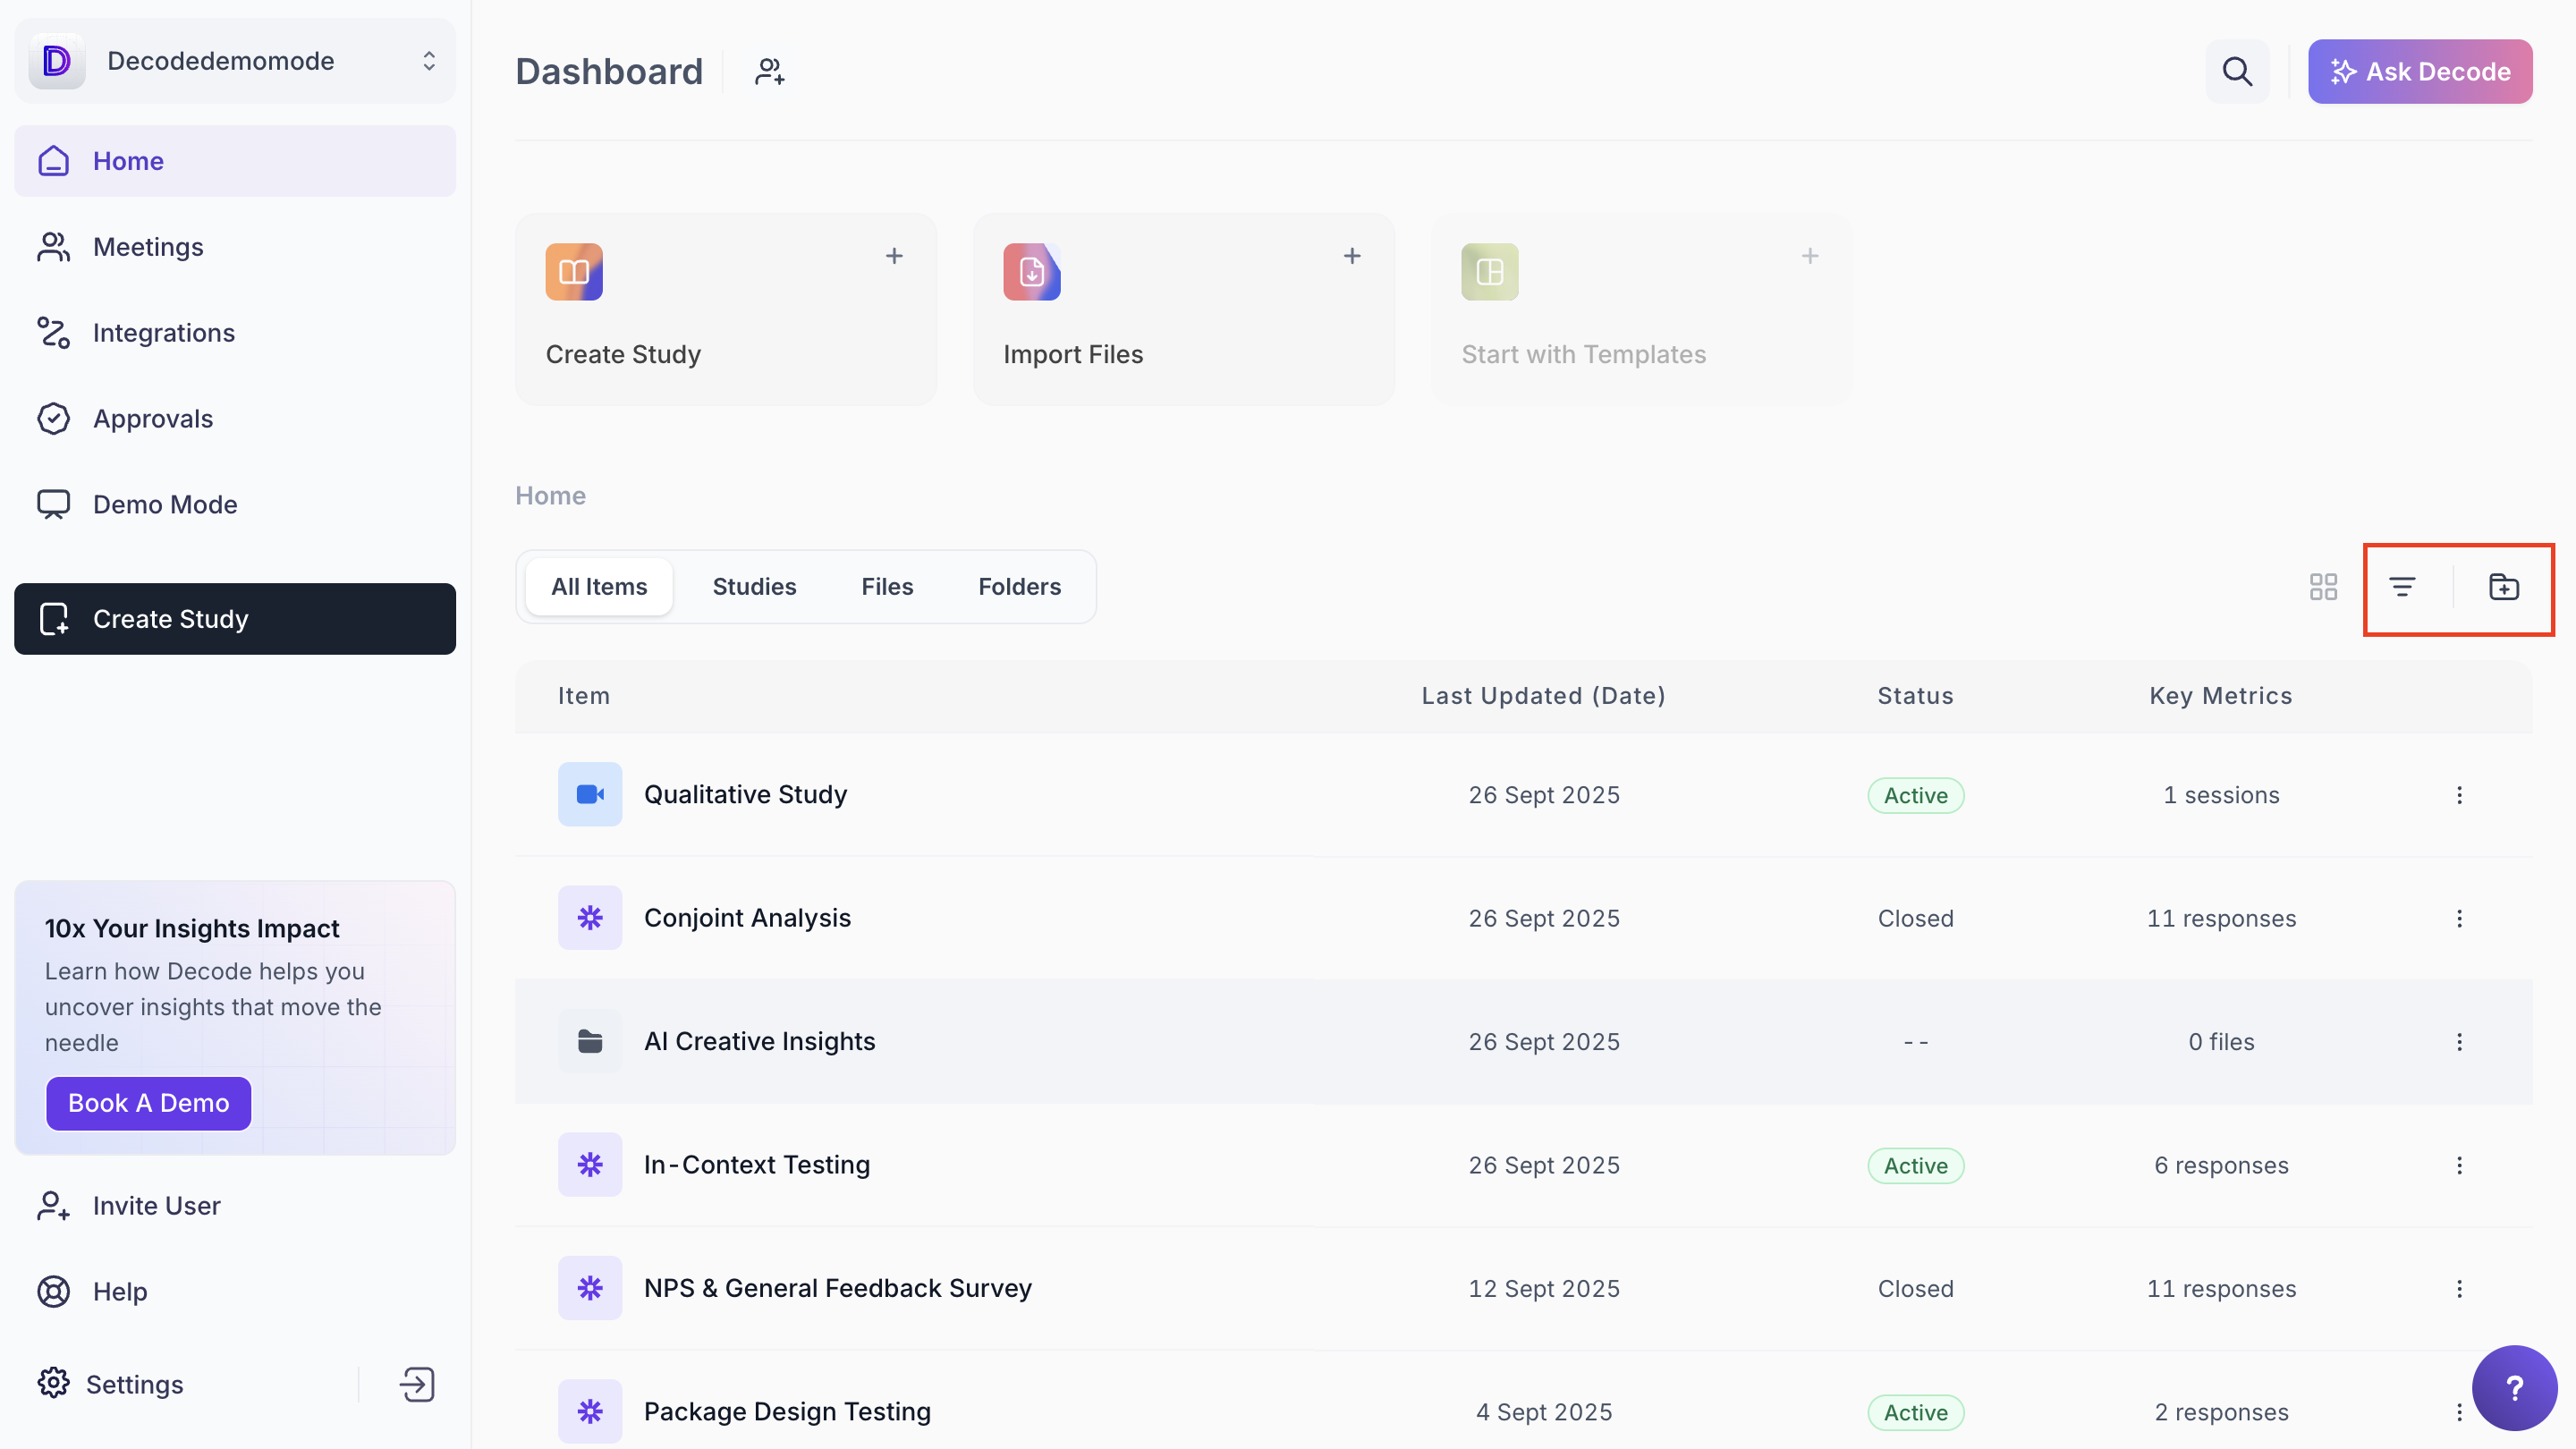Click the Ask Decode button
The image size is (2576, 1449).
coord(2419,71)
